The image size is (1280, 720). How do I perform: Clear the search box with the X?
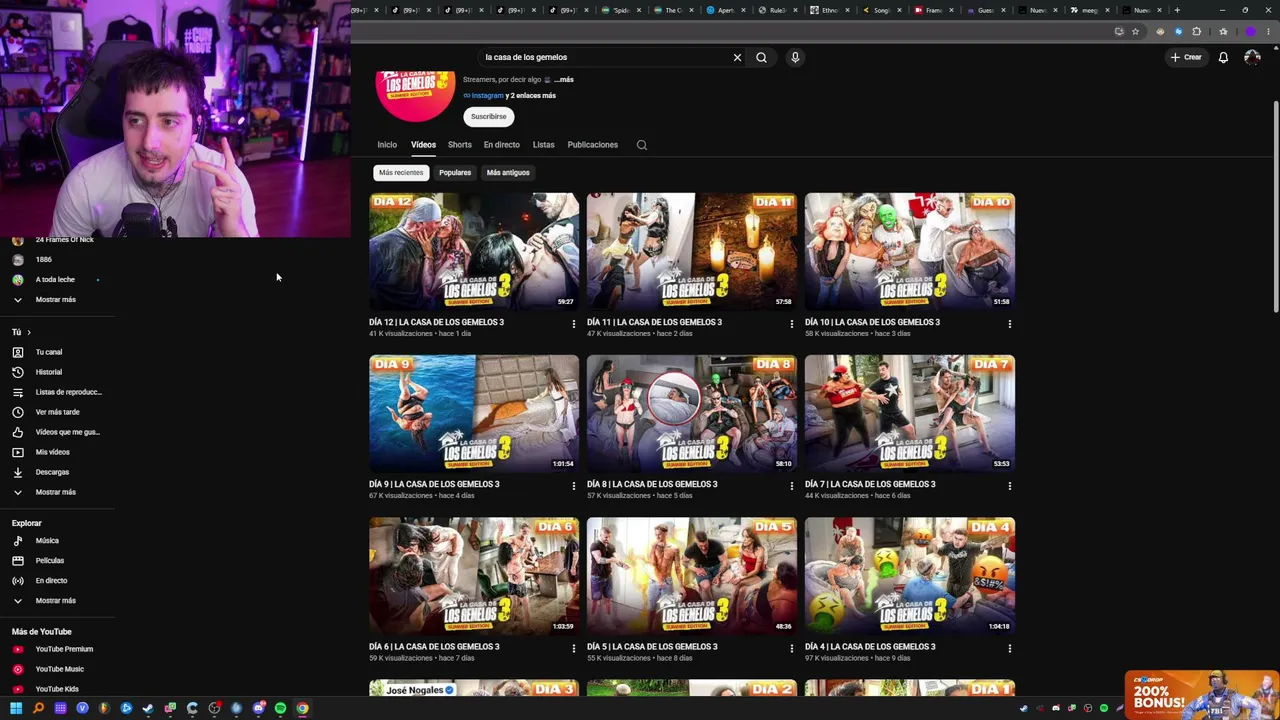(737, 57)
